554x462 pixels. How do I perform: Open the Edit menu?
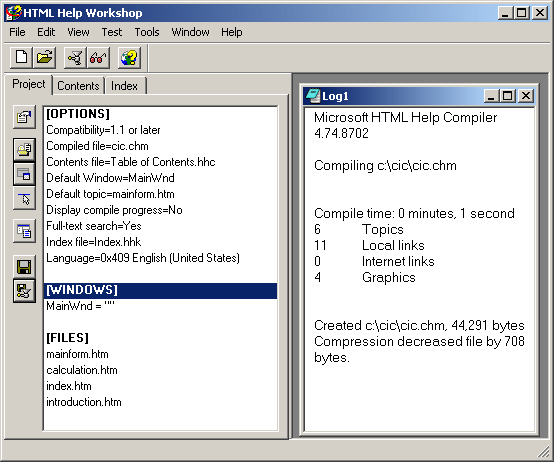(x=46, y=32)
